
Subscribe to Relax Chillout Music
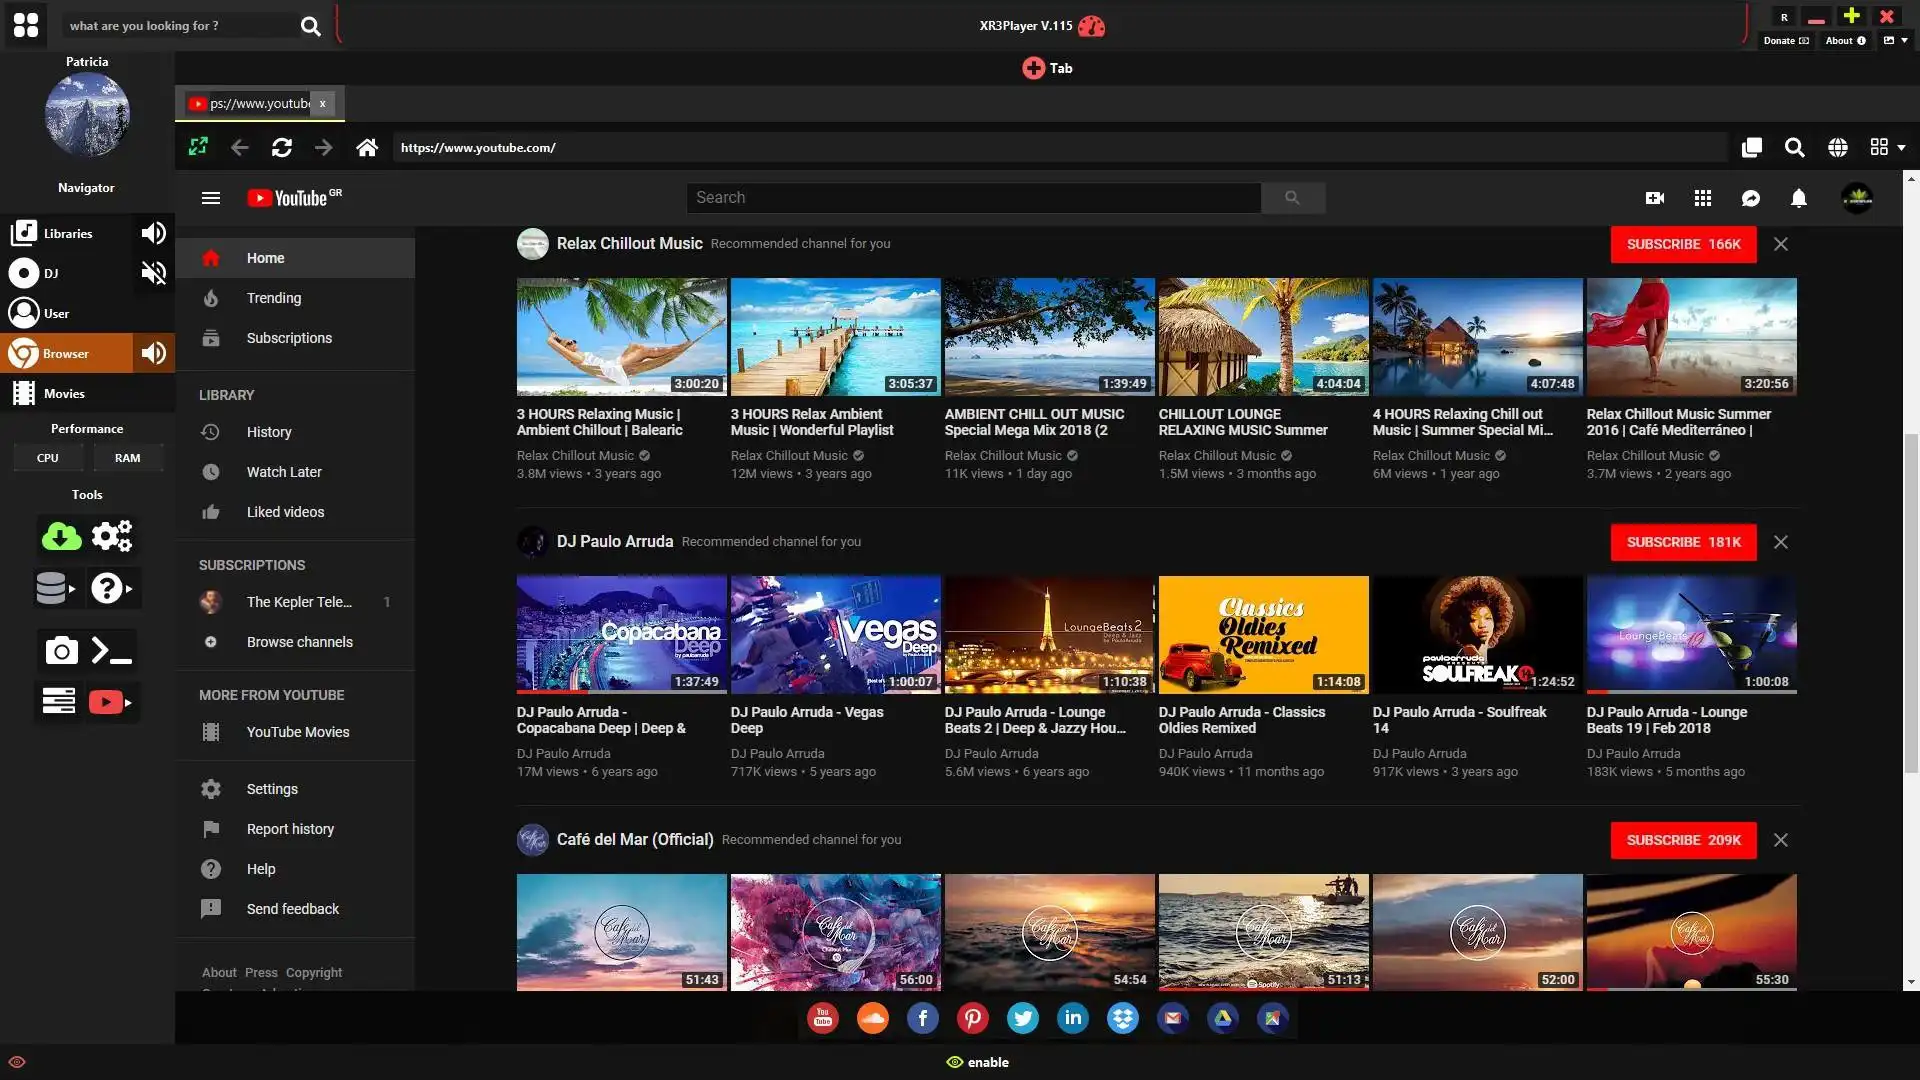coord(1683,244)
